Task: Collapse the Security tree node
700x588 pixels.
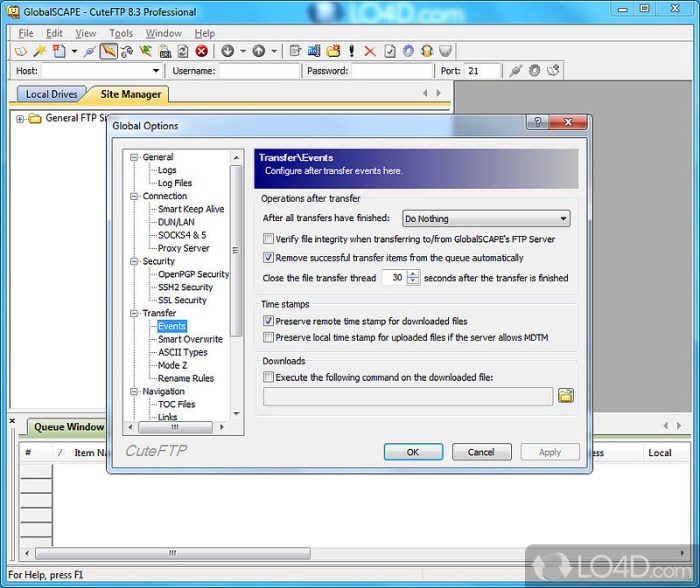Action: [x=133, y=261]
